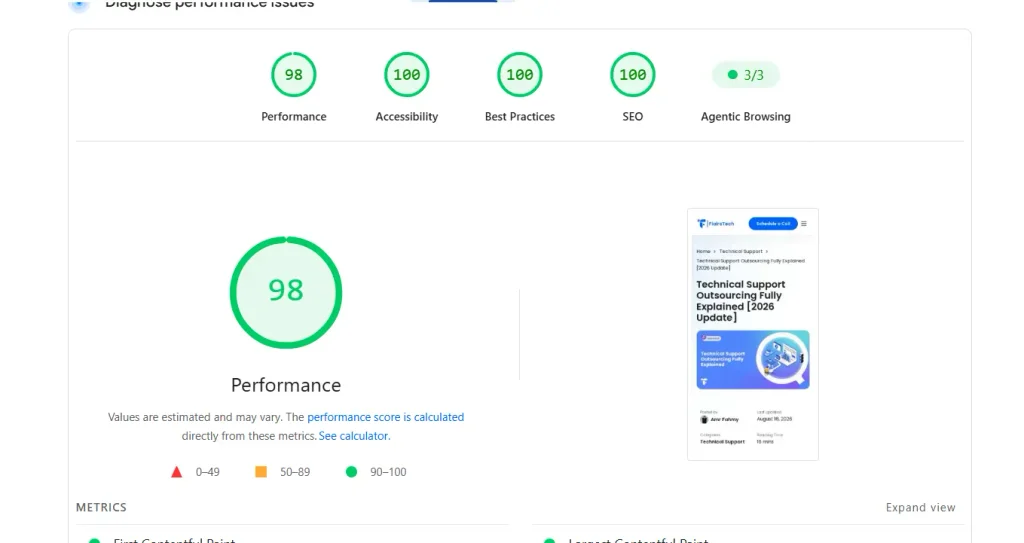The width and height of the screenshot is (1024, 543).
Task: Click Expand view in Metrics section
Action: click(x=920, y=508)
